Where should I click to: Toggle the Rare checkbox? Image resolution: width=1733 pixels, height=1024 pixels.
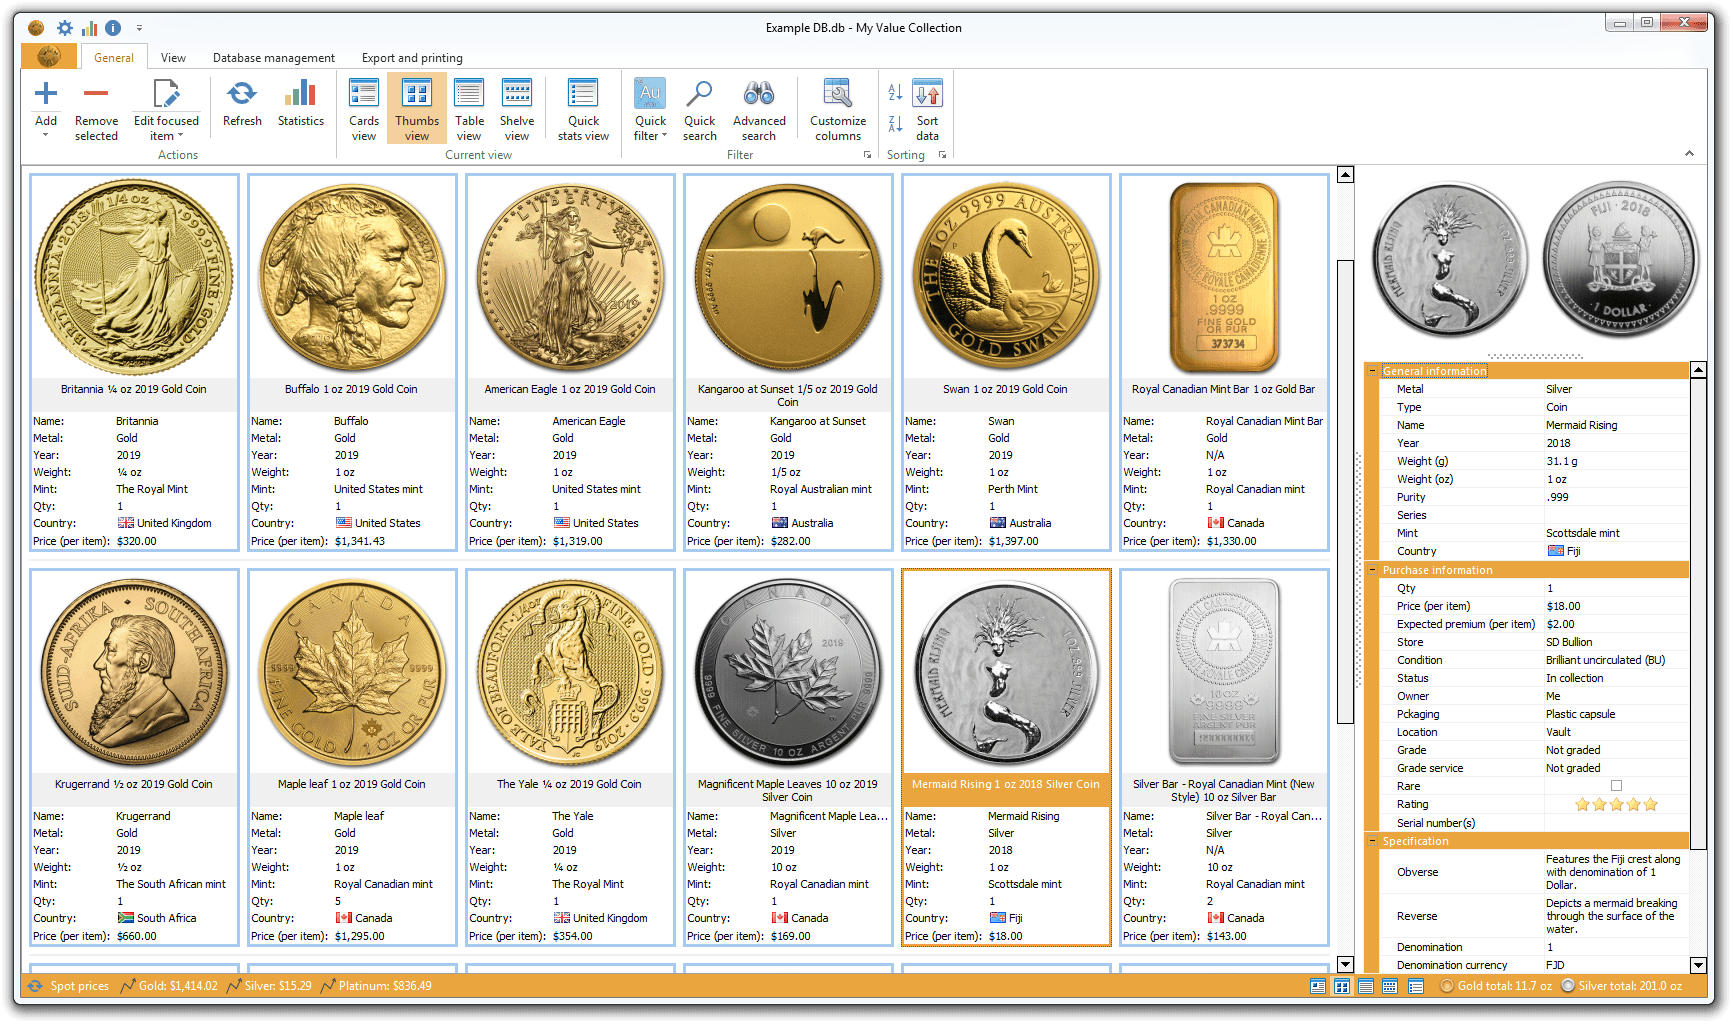pos(1616,786)
